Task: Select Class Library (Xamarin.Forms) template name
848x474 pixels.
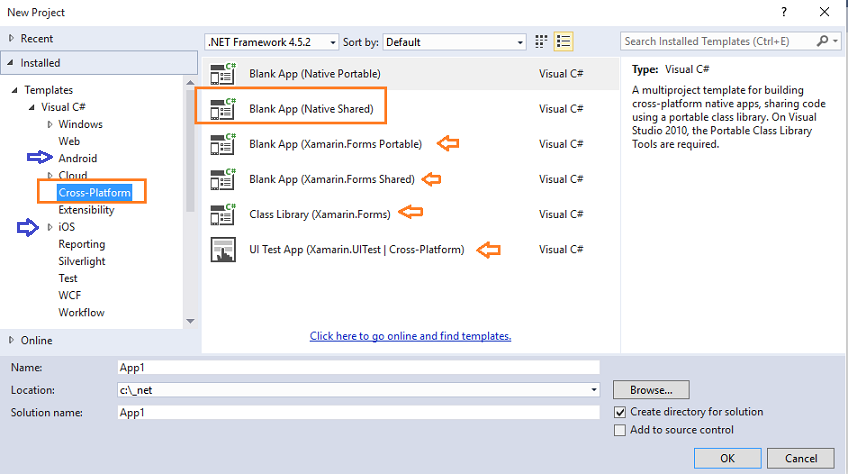Action: pos(320,215)
